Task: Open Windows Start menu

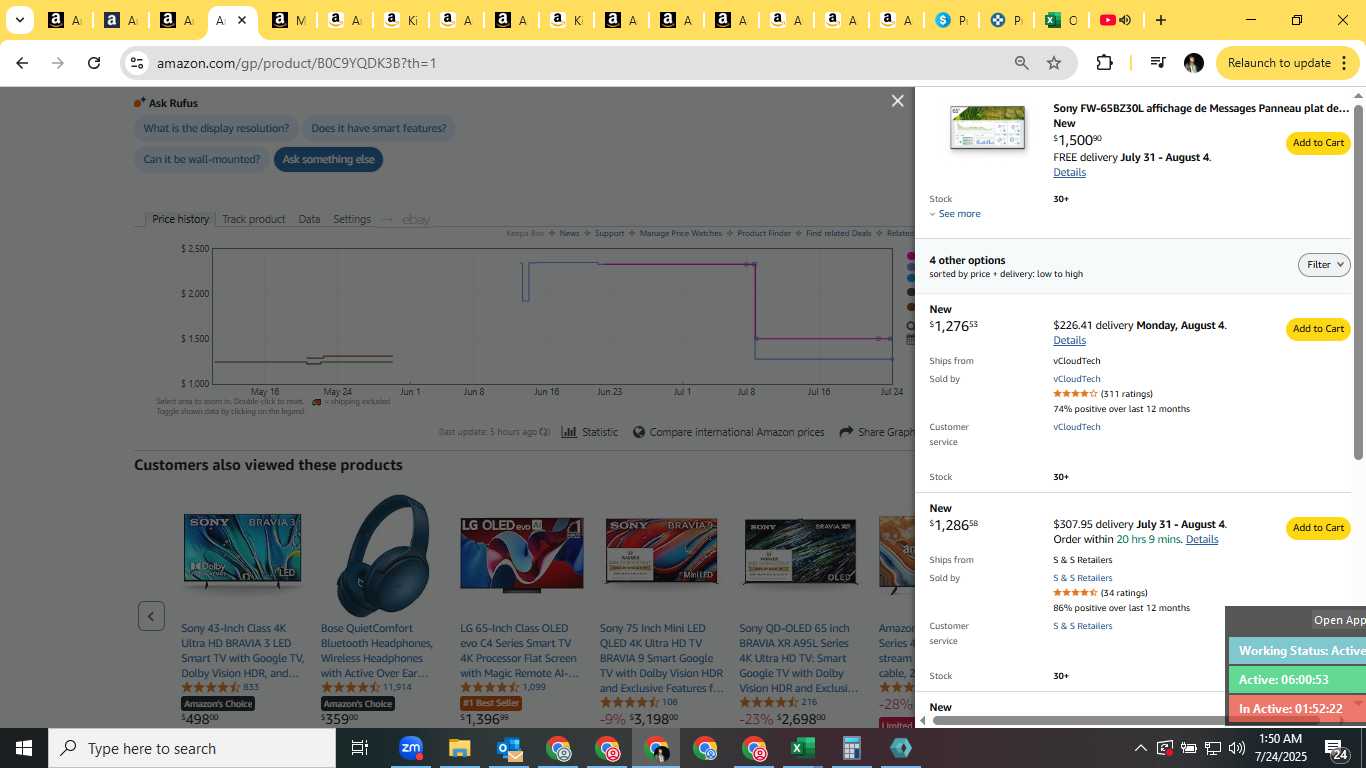Action: tap(23, 748)
